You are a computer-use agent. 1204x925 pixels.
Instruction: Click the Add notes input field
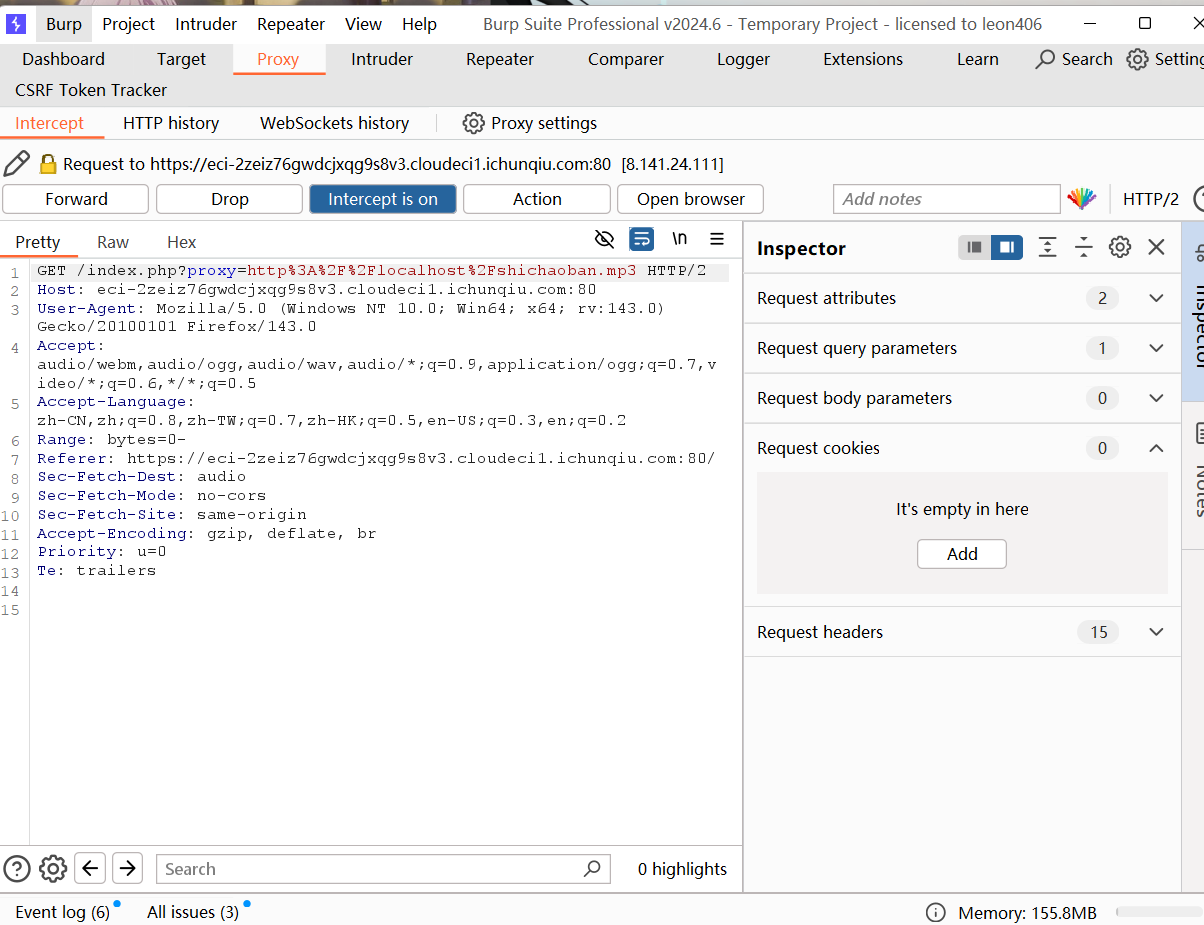(x=946, y=199)
